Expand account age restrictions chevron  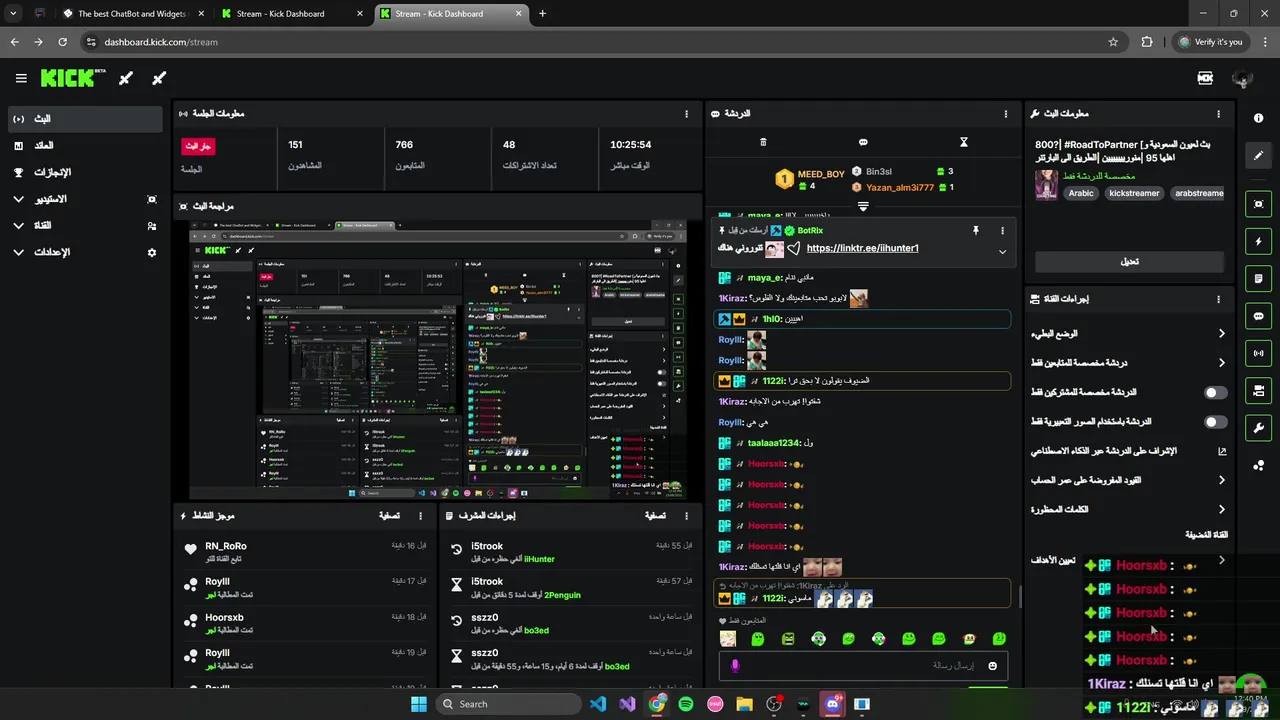pos(1221,481)
